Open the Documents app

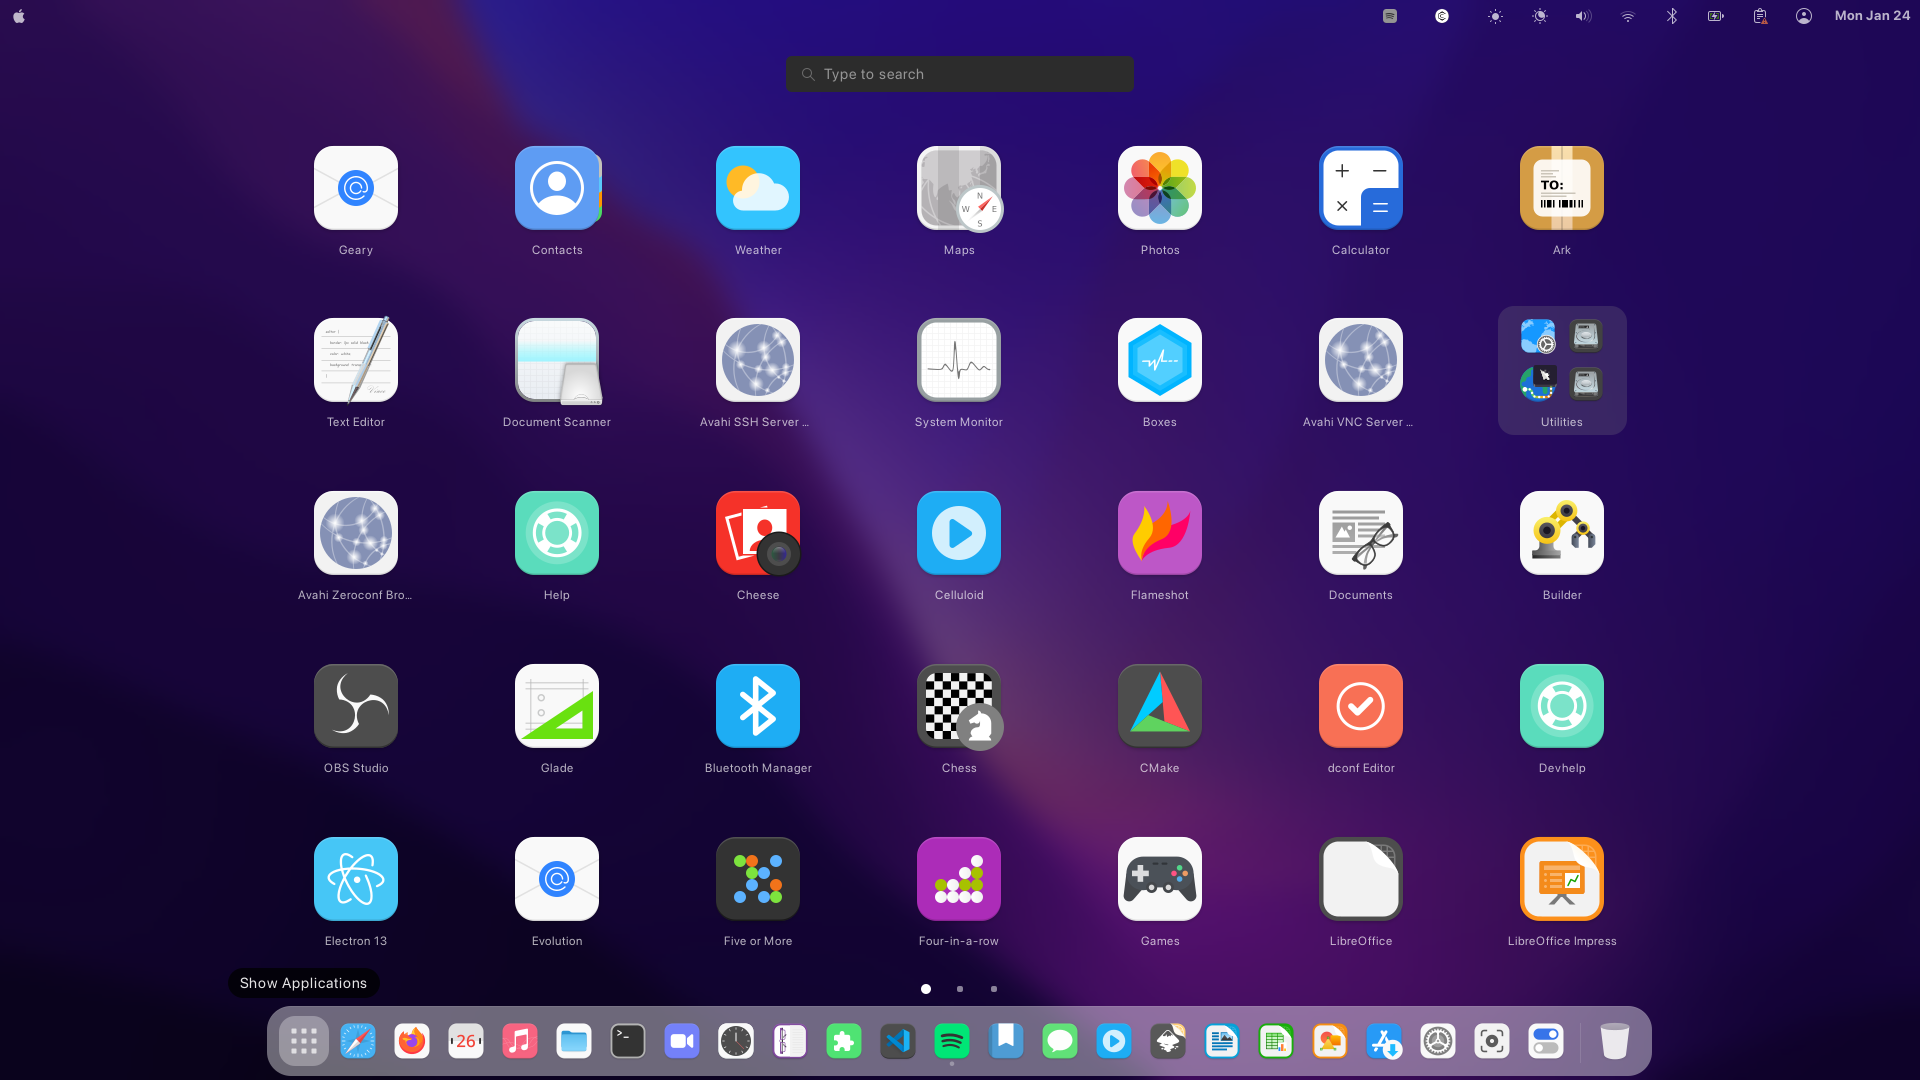click(x=1361, y=533)
